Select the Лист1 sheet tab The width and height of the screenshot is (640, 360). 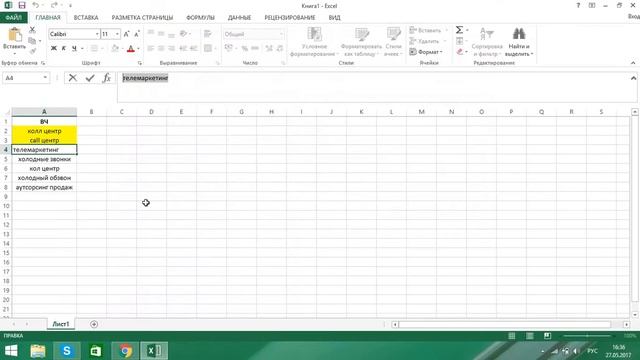[61, 324]
